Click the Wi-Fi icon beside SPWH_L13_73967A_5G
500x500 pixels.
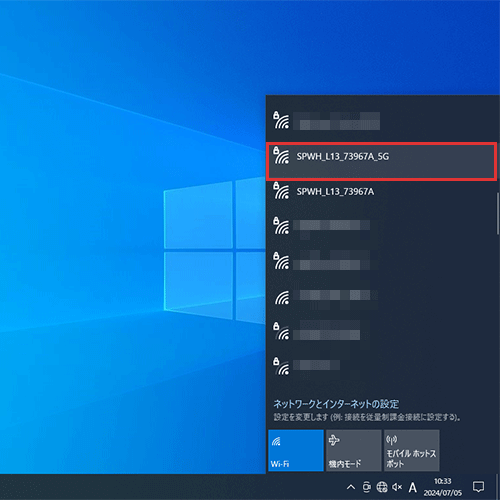[281, 156]
